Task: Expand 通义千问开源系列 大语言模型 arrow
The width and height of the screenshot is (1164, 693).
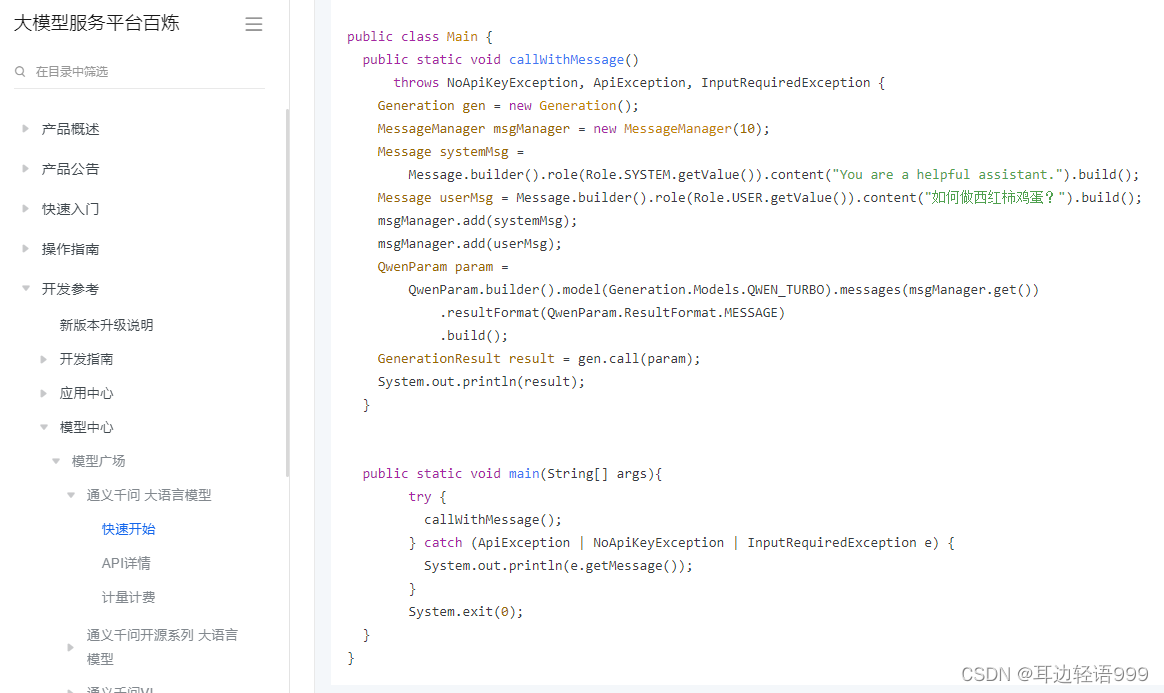Action: click(71, 647)
